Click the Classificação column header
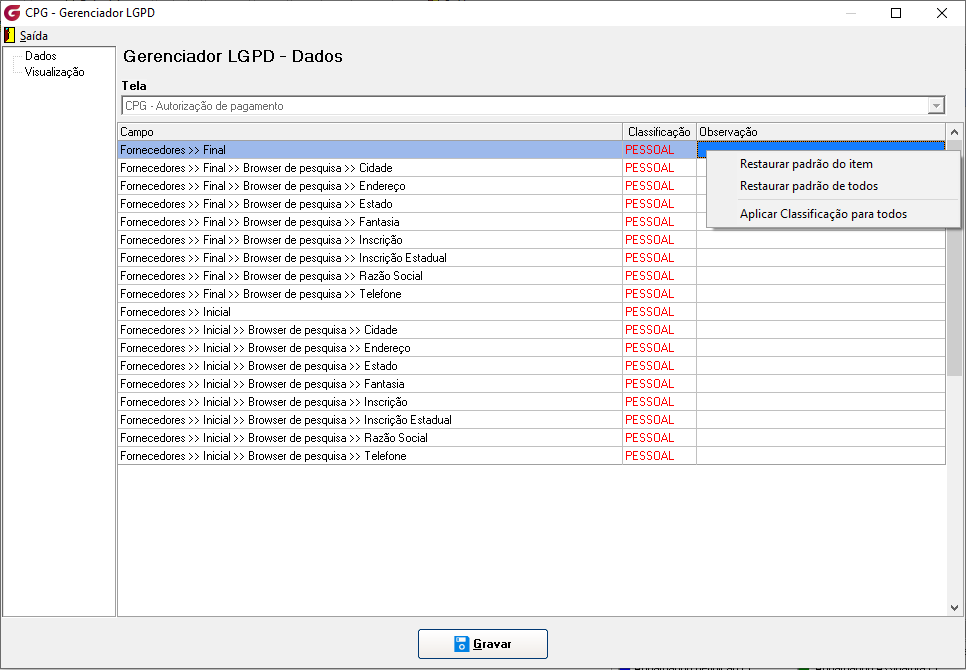Screen dimensions: 966x670 point(659,132)
